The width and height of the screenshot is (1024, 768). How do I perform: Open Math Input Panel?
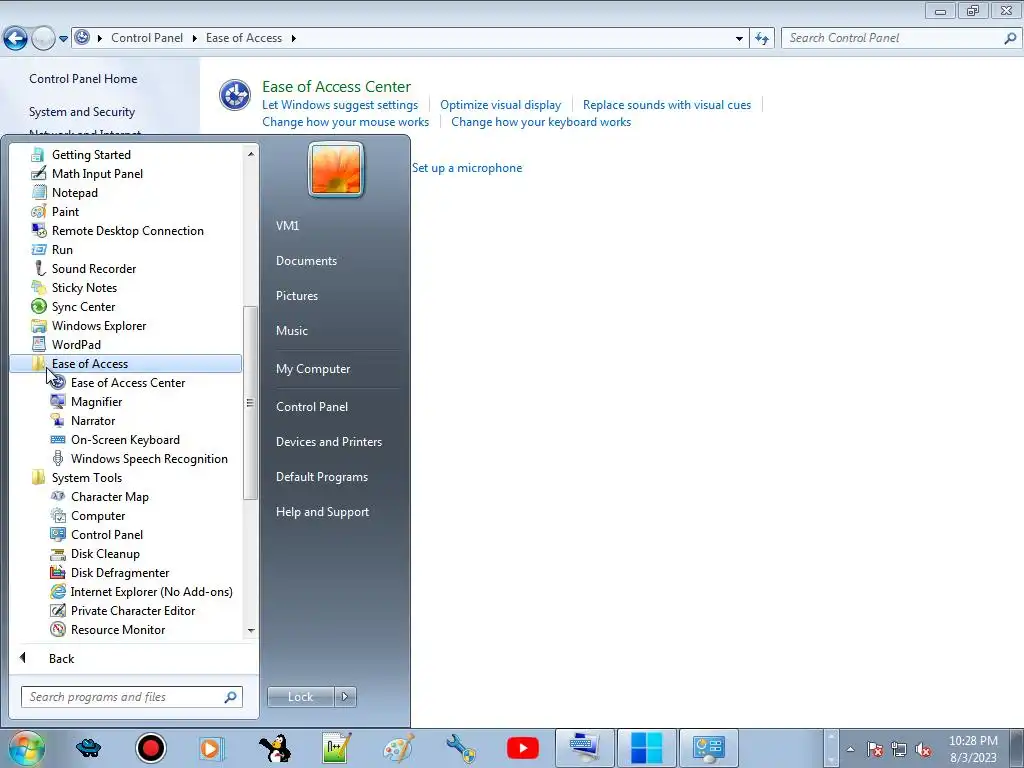[97, 174]
